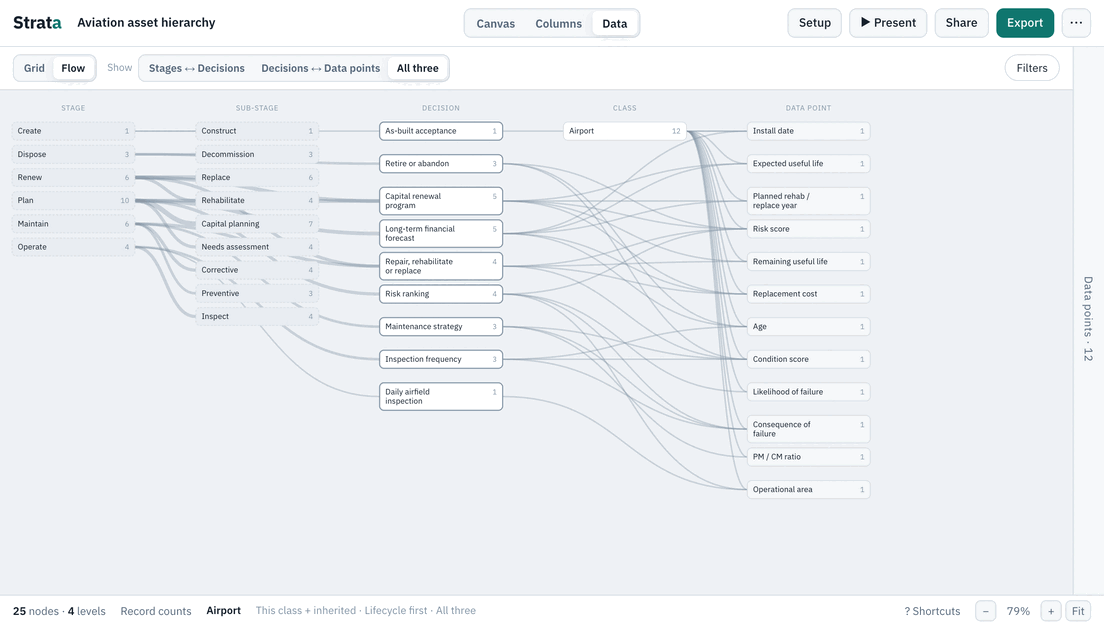
Task: Click the Rehabilitate sub-stage node
Action: coord(257,201)
